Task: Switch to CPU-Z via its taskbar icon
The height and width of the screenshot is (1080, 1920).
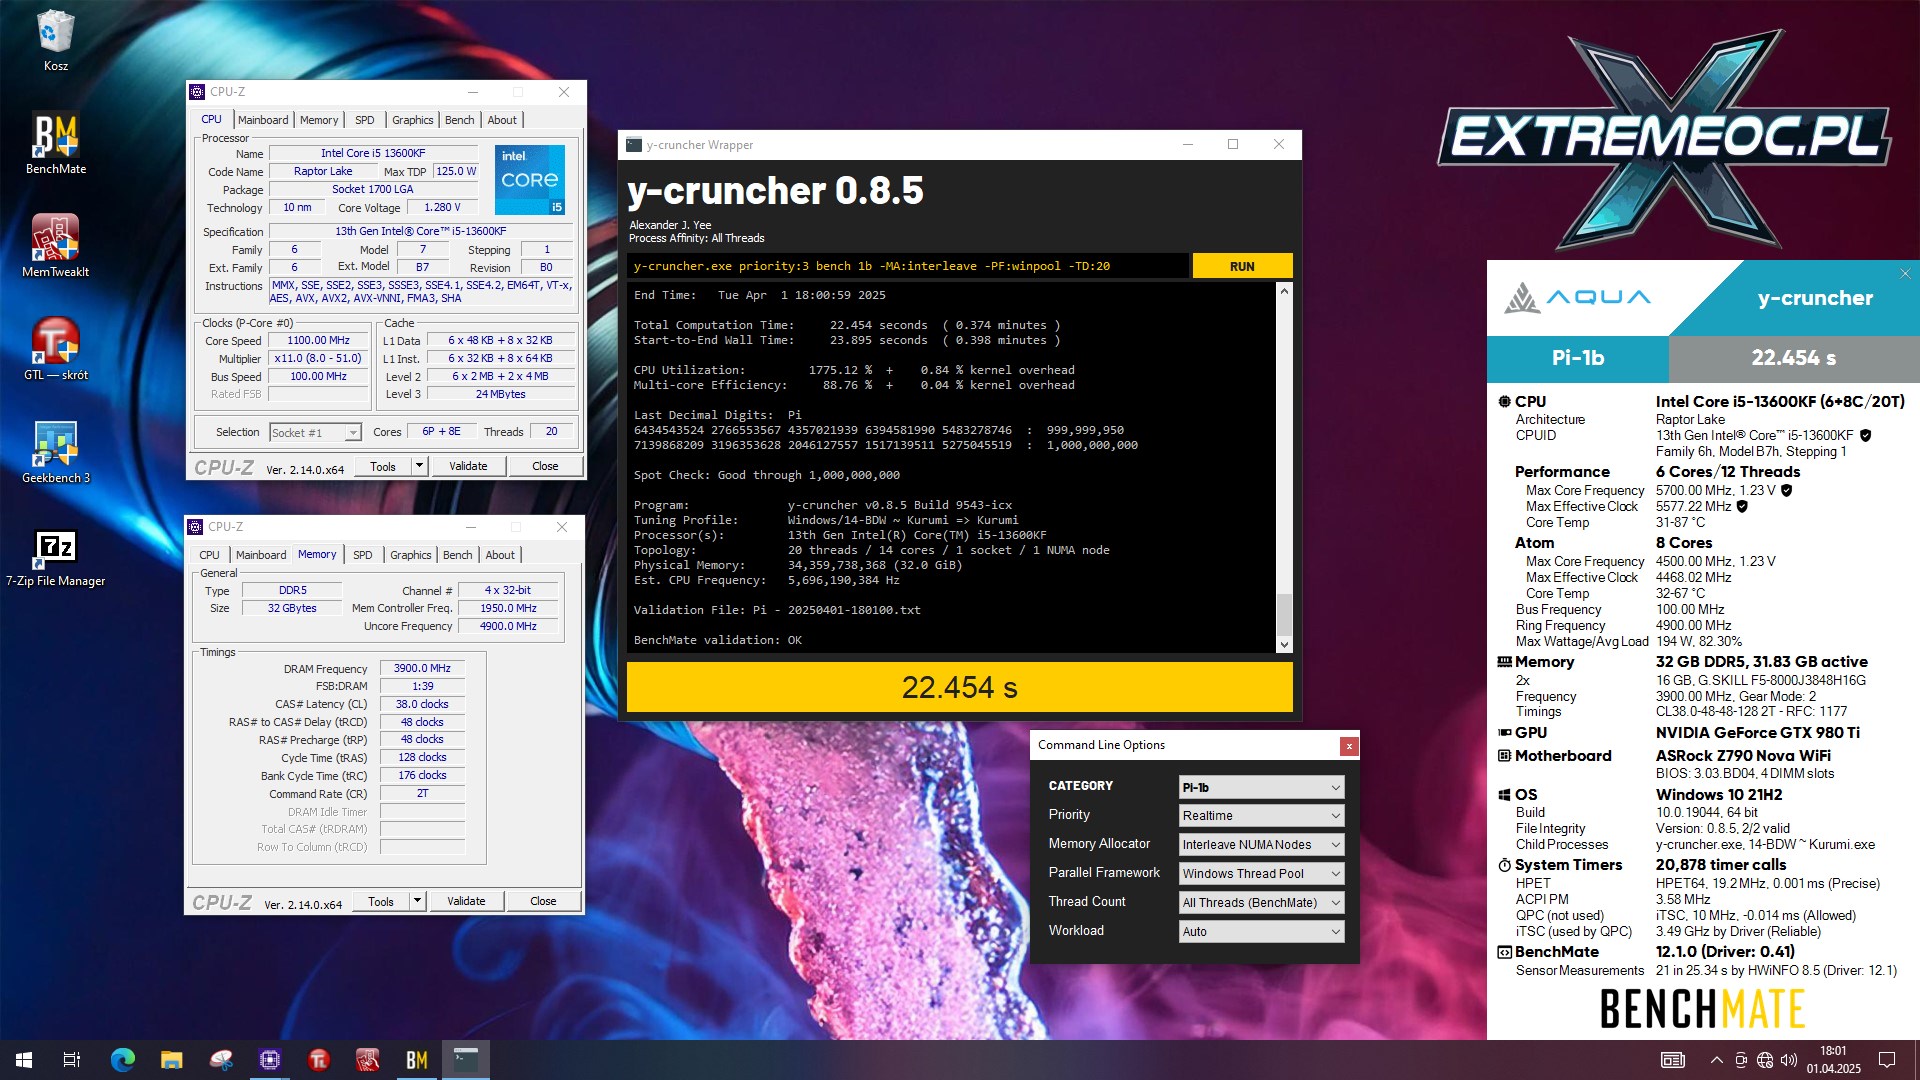Action: 269,1060
